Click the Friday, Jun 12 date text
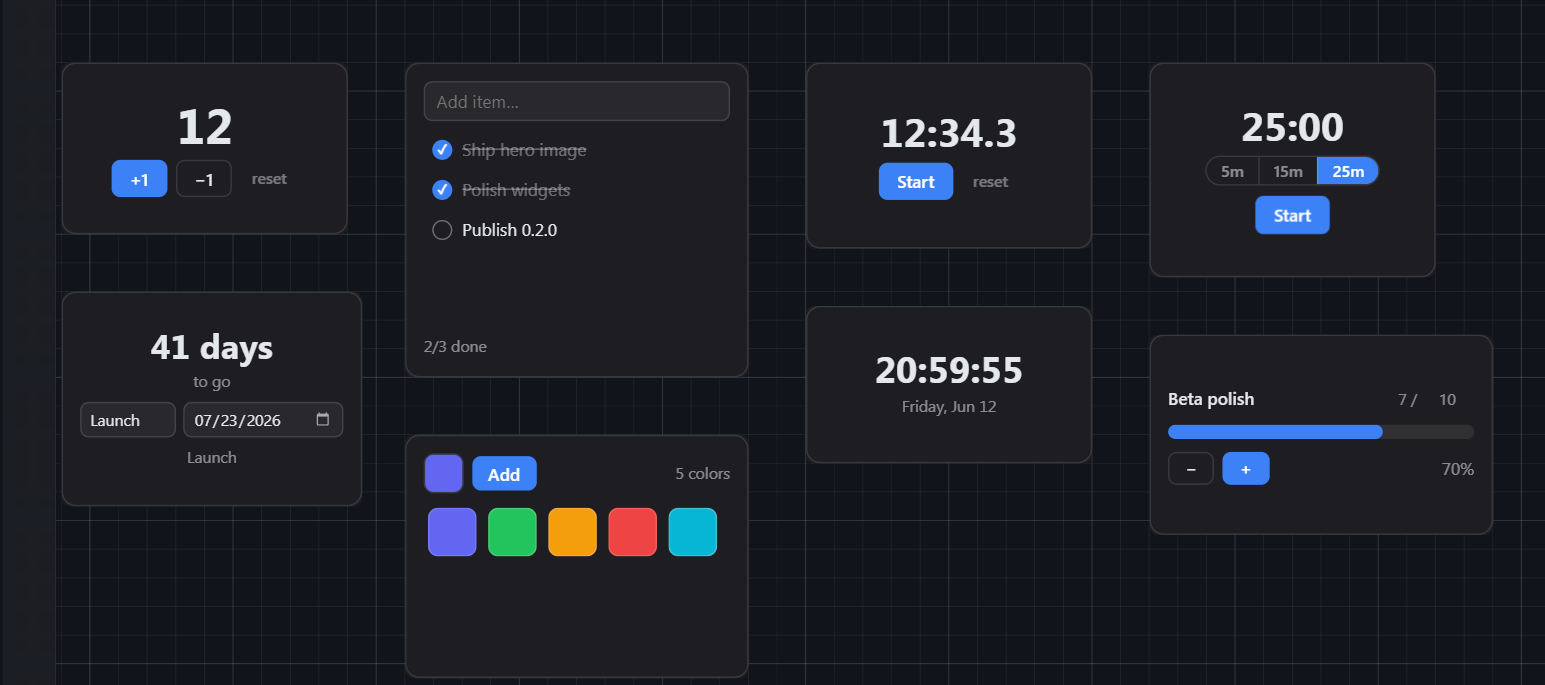Screen dimensions: 1545x685 pos(949,407)
